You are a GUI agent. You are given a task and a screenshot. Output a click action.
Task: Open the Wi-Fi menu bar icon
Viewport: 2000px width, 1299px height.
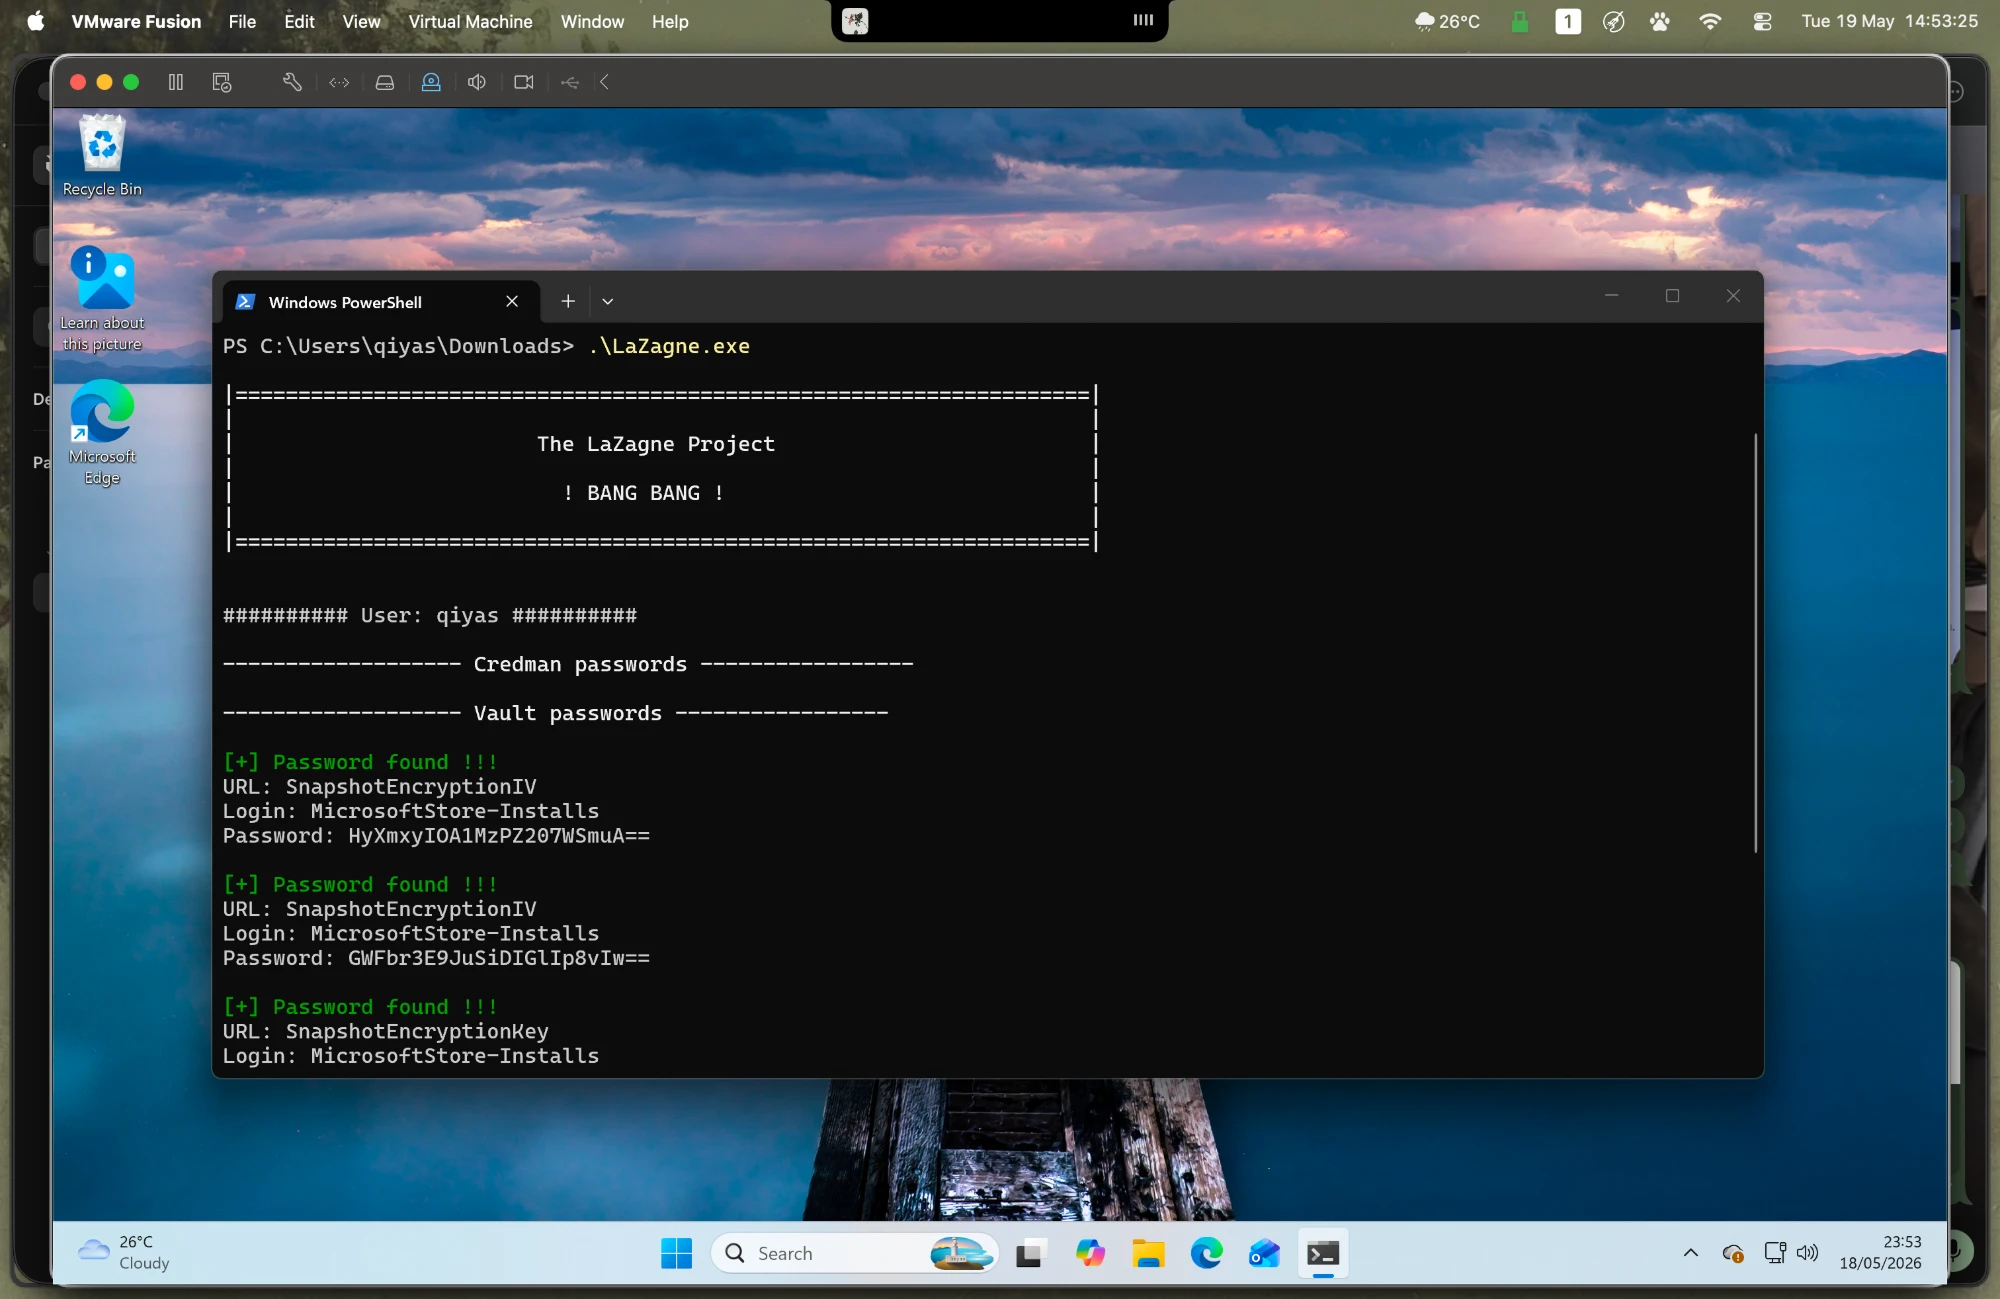pyautogui.click(x=1710, y=21)
